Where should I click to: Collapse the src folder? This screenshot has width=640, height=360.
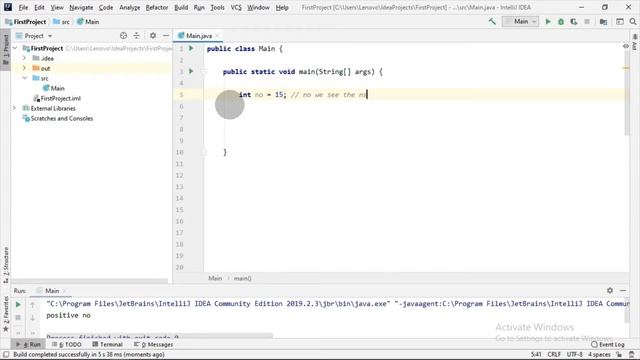(24, 78)
